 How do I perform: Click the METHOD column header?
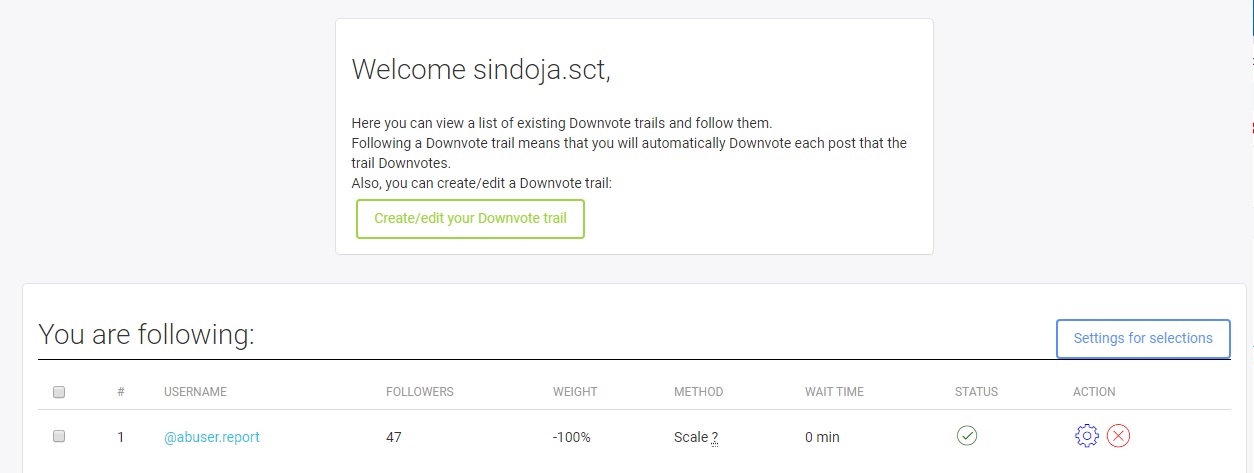(699, 392)
